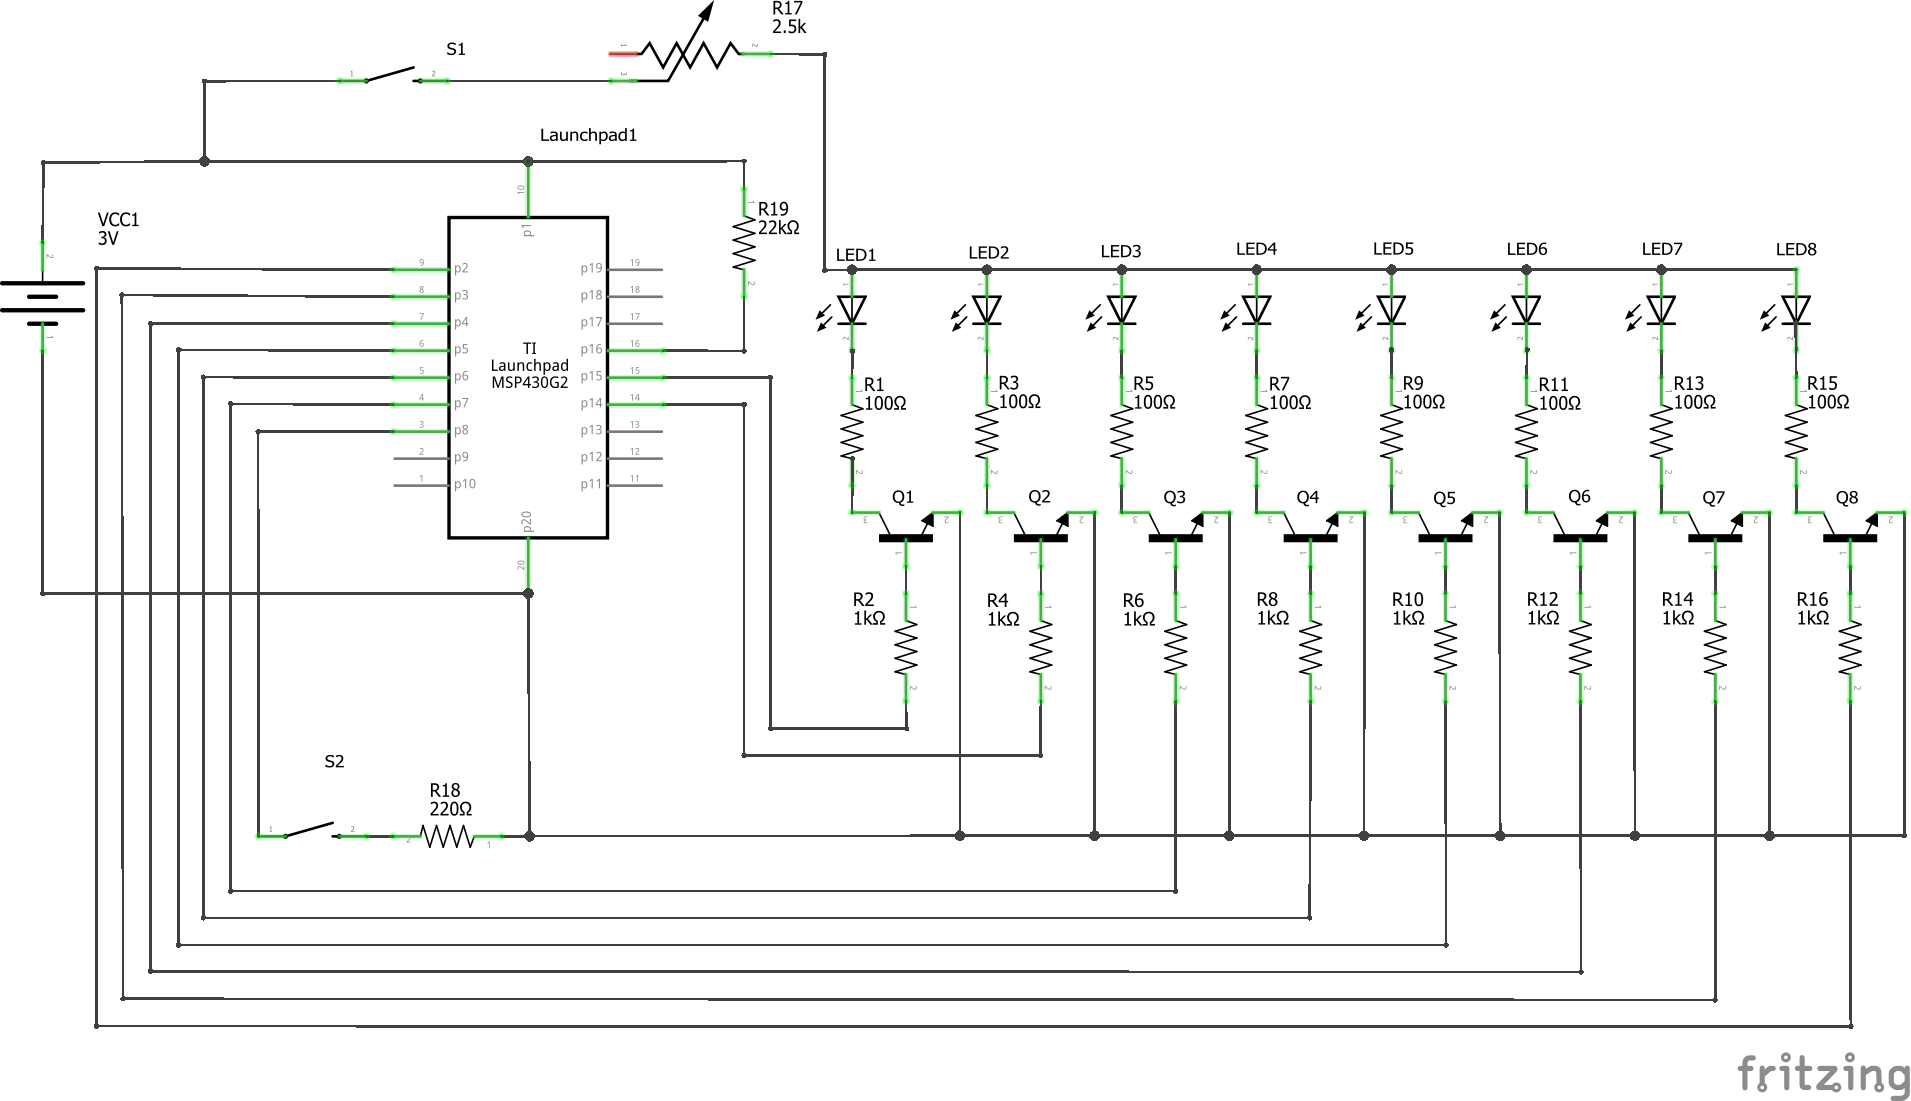The width and height of the screenshot is (1911, 1101).
Task: Click the 'S2' switch label
Action: pos(334,762)
